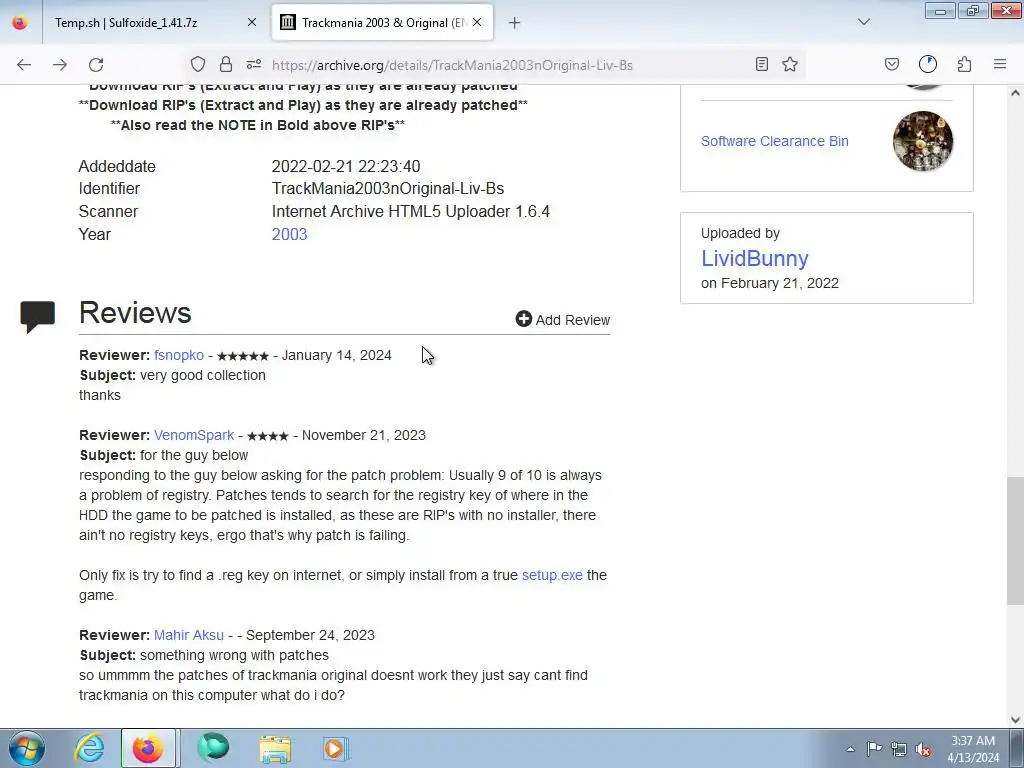Close the Temp.sh tab
The image size is (1024, 768).
click(x=252, y=23)
